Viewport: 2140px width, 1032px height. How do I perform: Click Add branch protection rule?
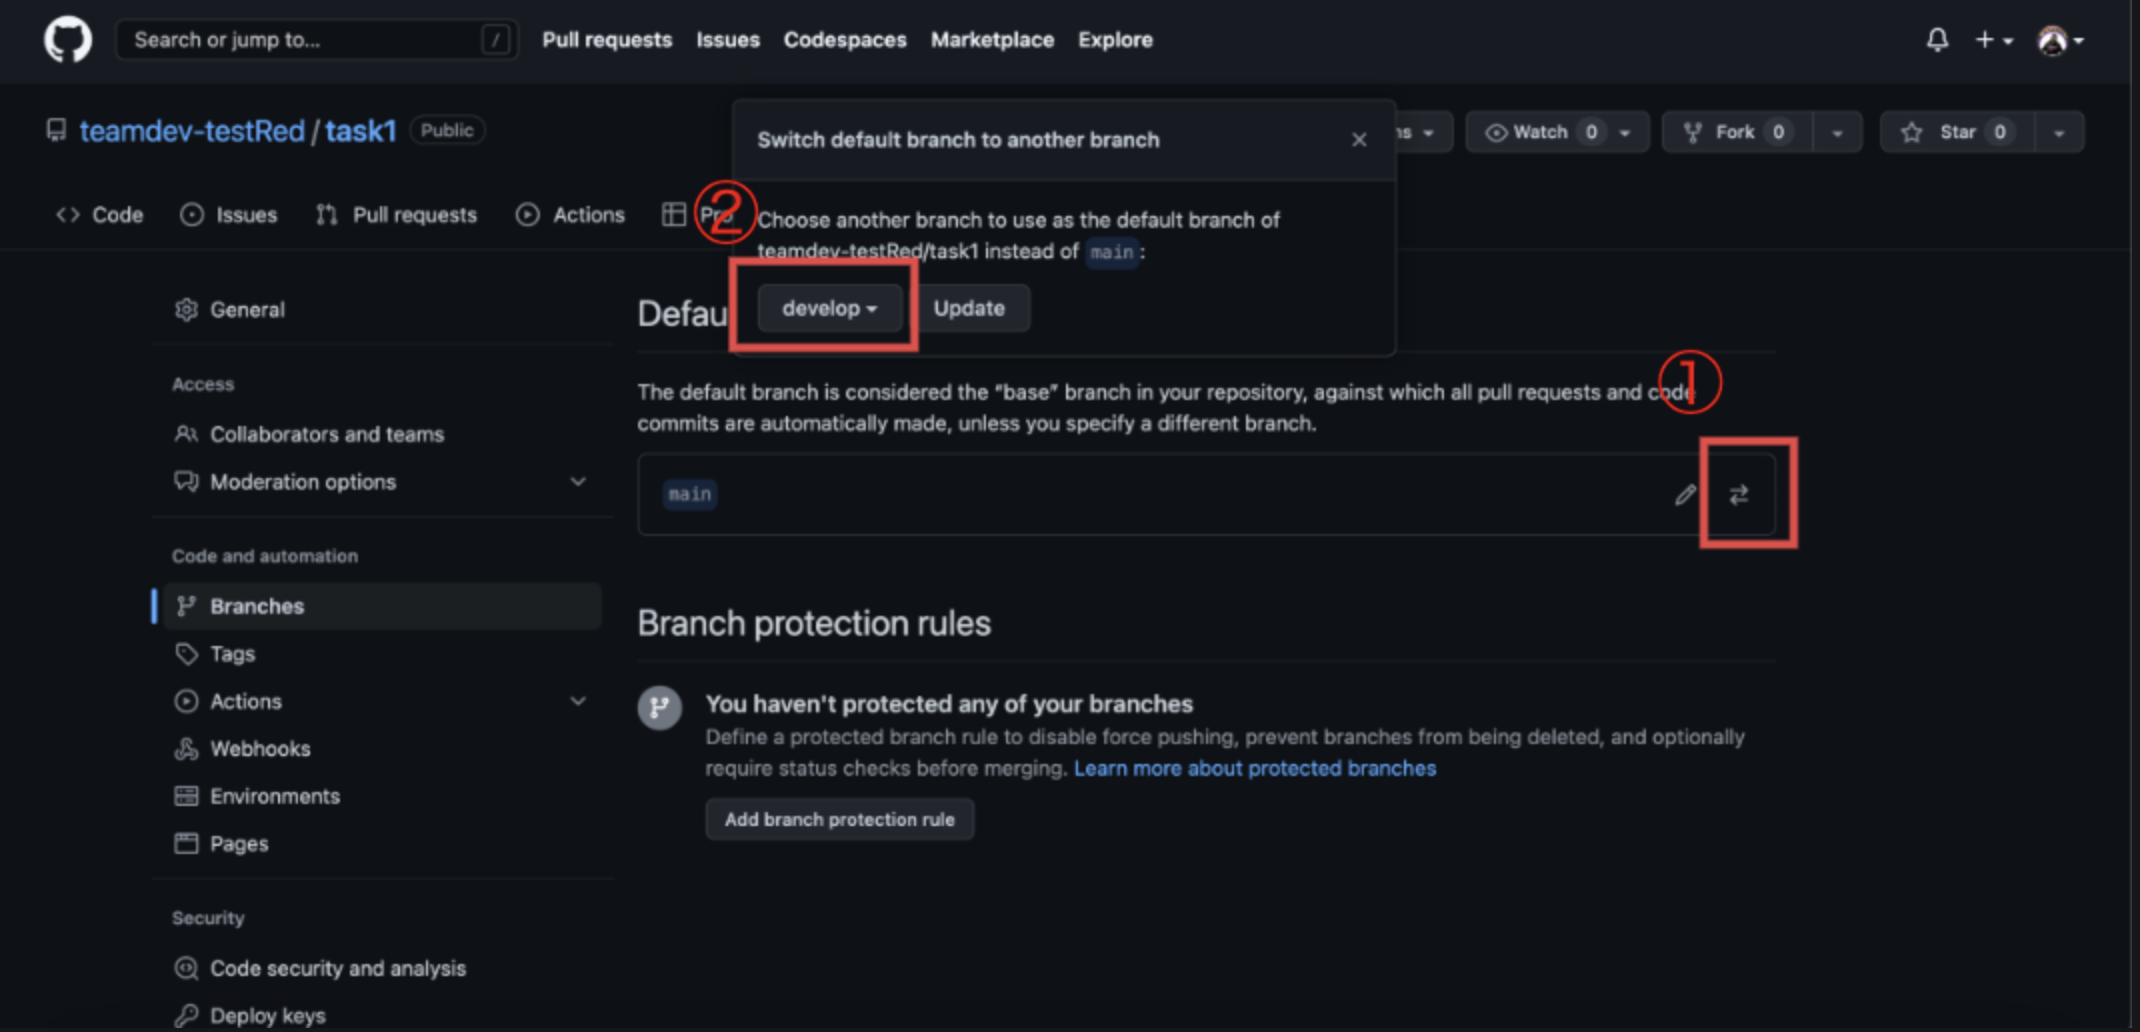pyautogui.click(x=839, y=818)
